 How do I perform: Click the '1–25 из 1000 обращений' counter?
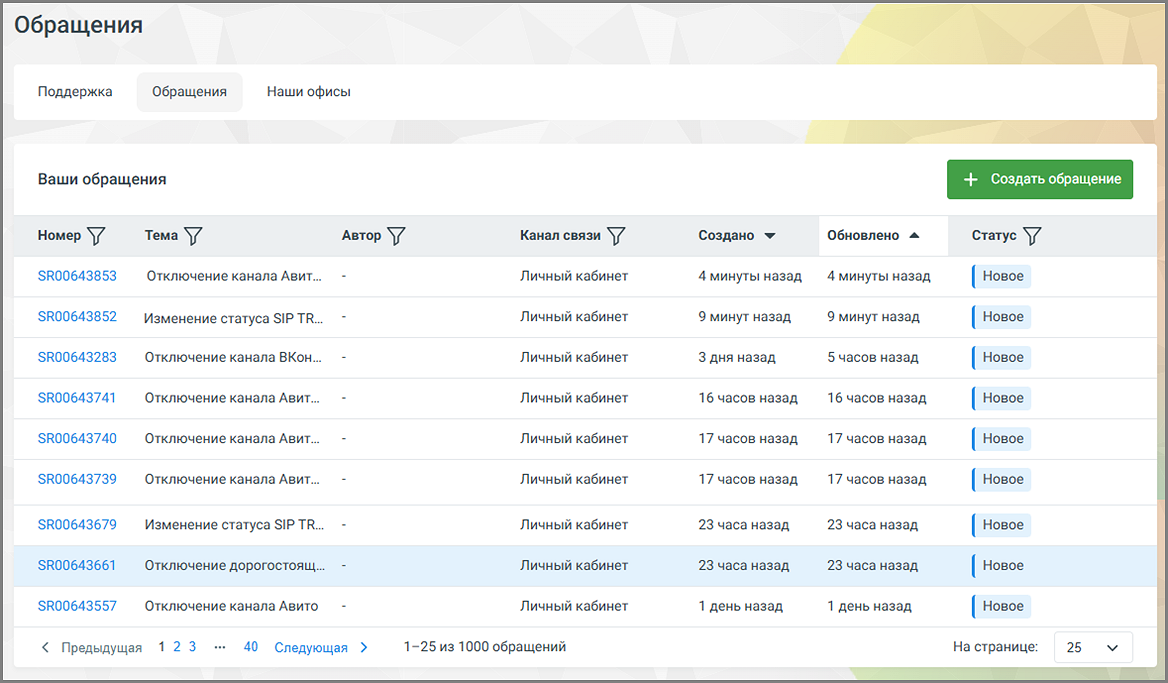click(x=485, y=647)
